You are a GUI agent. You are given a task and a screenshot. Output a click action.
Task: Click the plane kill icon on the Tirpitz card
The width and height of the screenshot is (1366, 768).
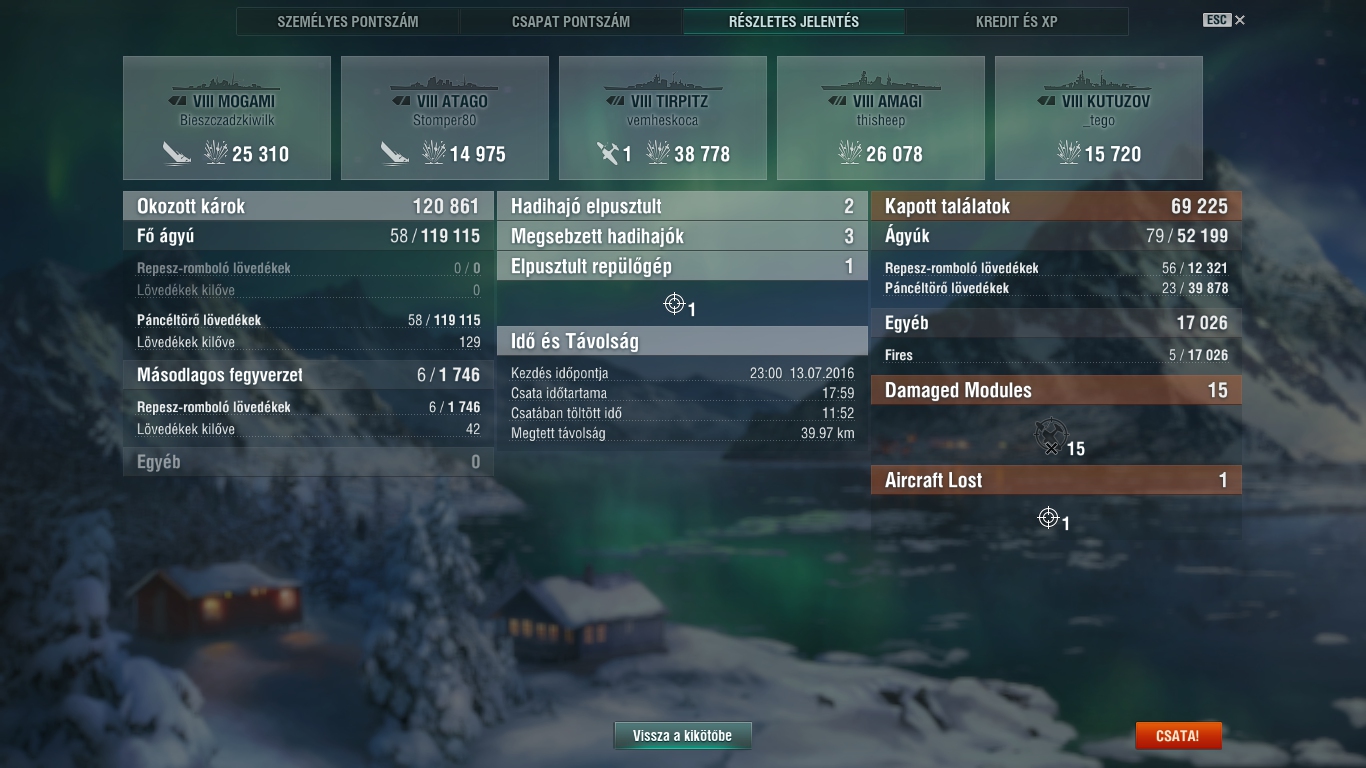pyautogui.click(x=608, y=153)
